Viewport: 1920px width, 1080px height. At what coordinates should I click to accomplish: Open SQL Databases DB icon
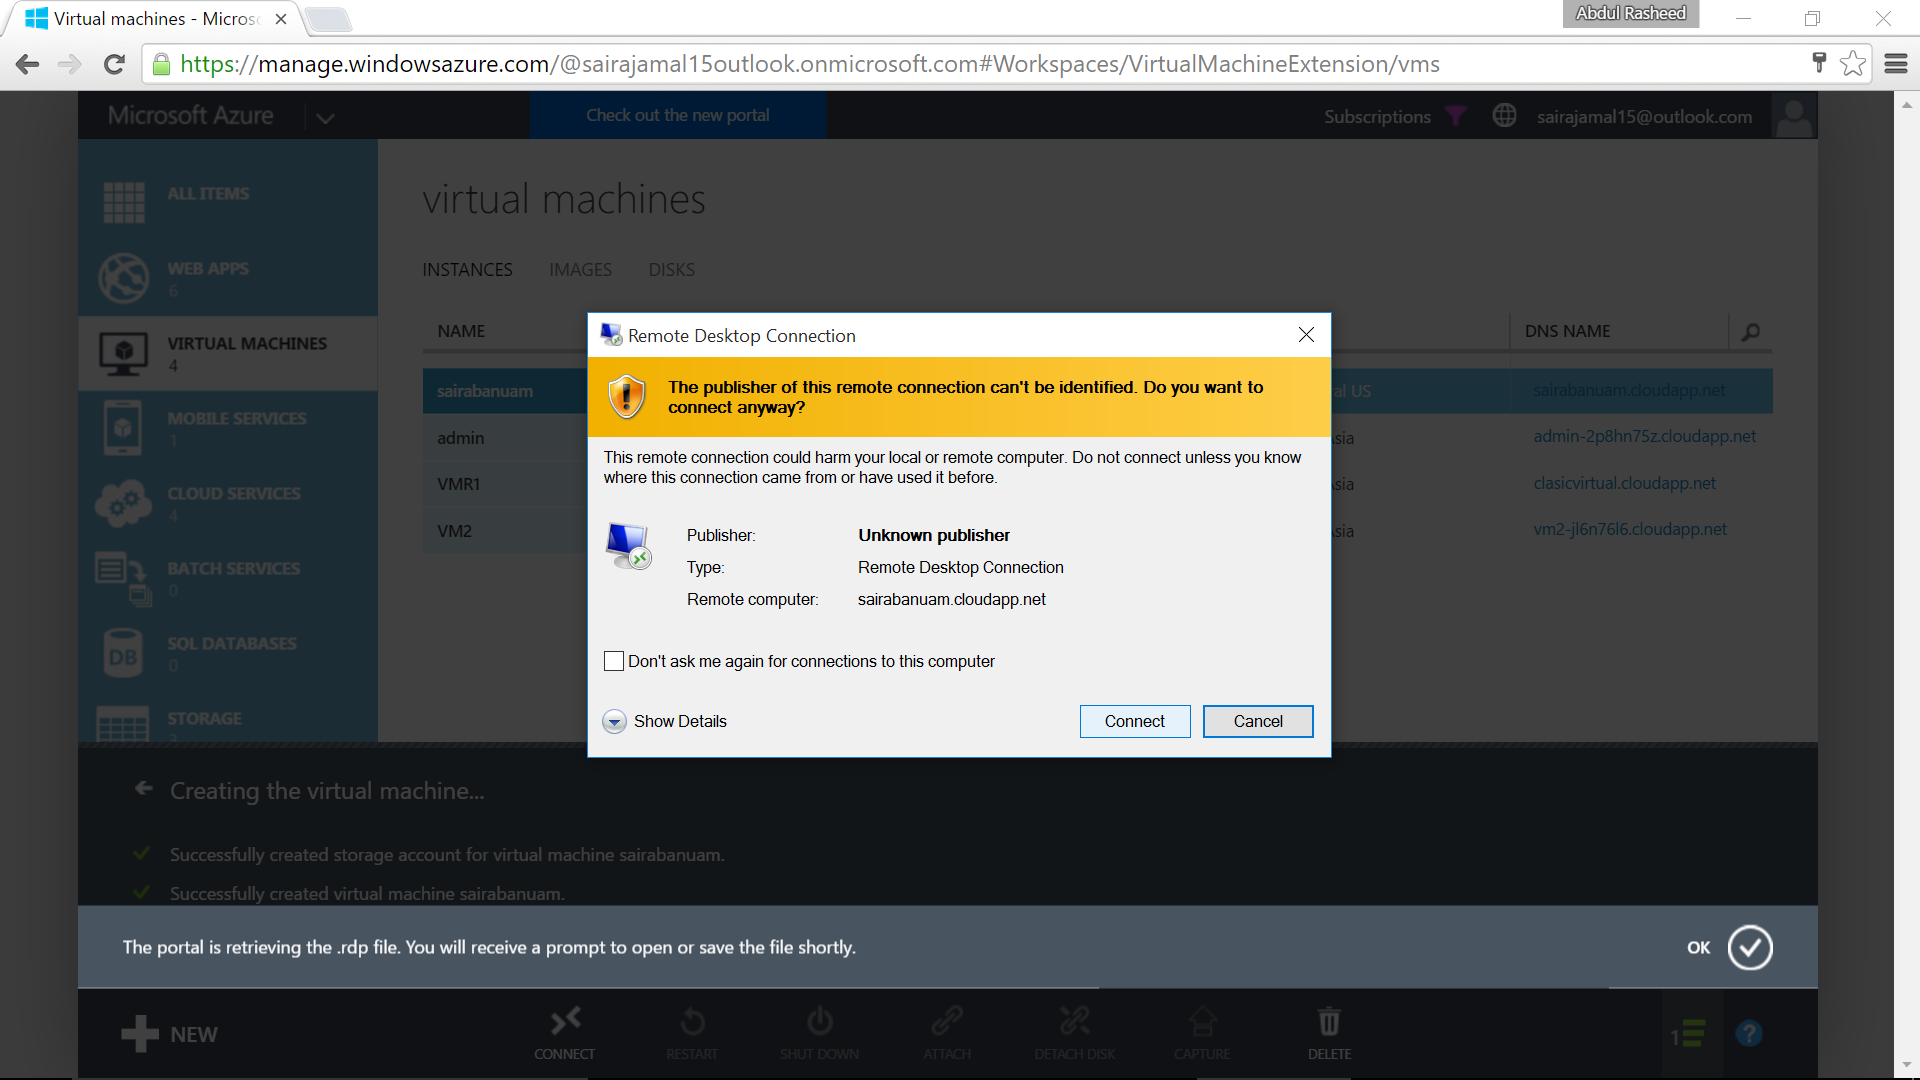pos(123,653)
